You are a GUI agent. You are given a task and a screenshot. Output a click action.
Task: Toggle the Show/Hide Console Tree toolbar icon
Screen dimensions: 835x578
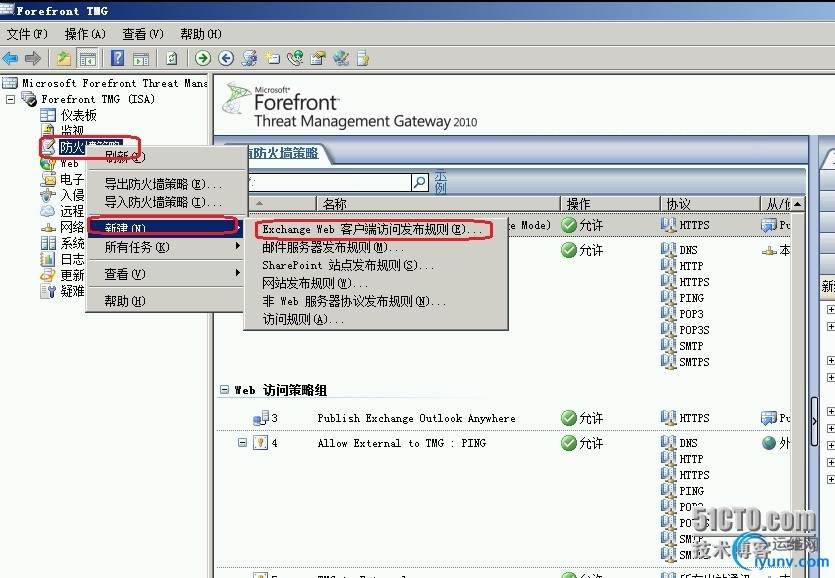tap(87, 58)
